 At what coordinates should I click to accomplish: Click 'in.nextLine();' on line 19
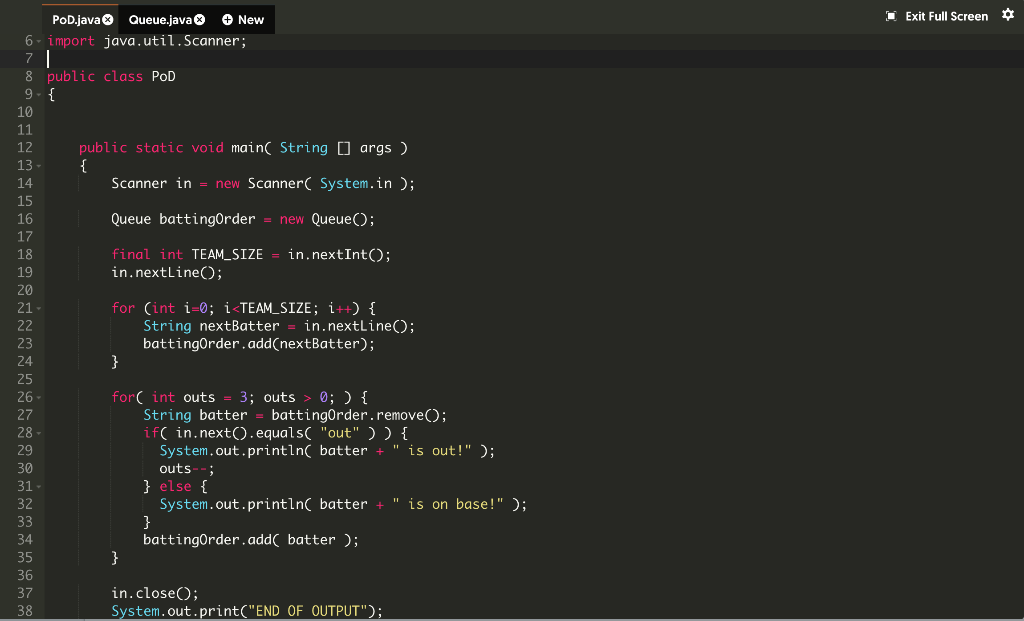(167, 272)
